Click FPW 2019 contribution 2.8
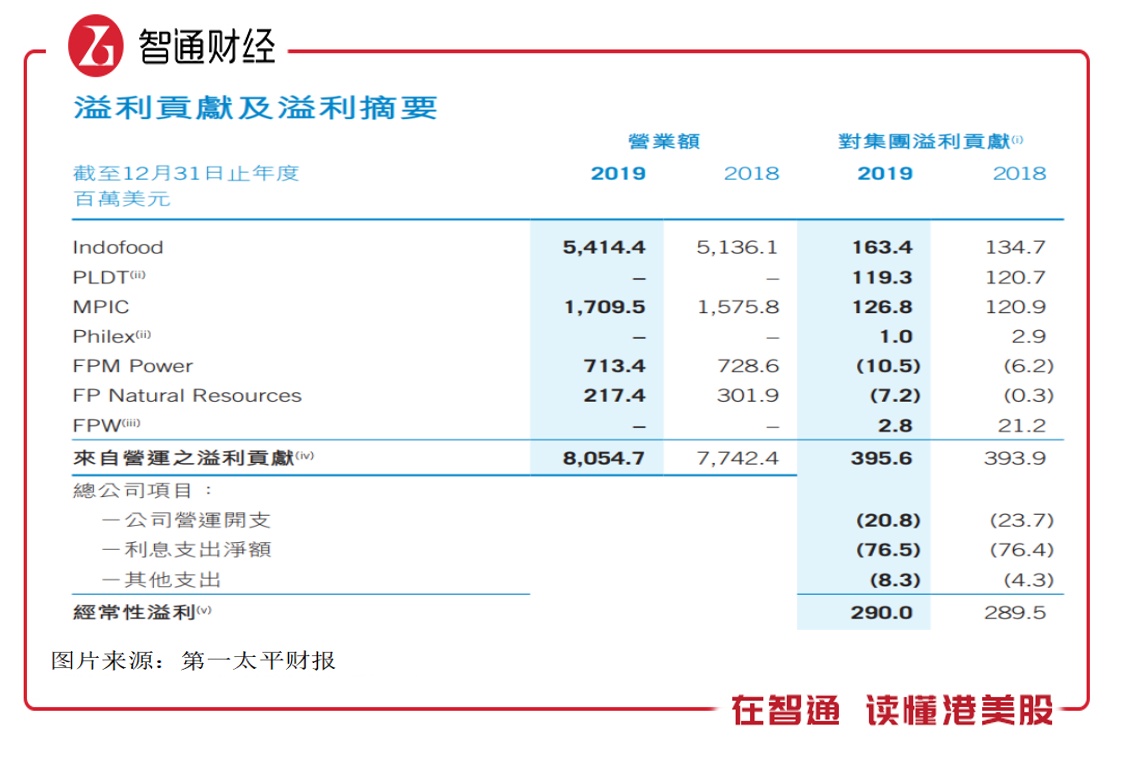Image resolution: width=1122 pixels, height=761 pixels. (895, 426)
